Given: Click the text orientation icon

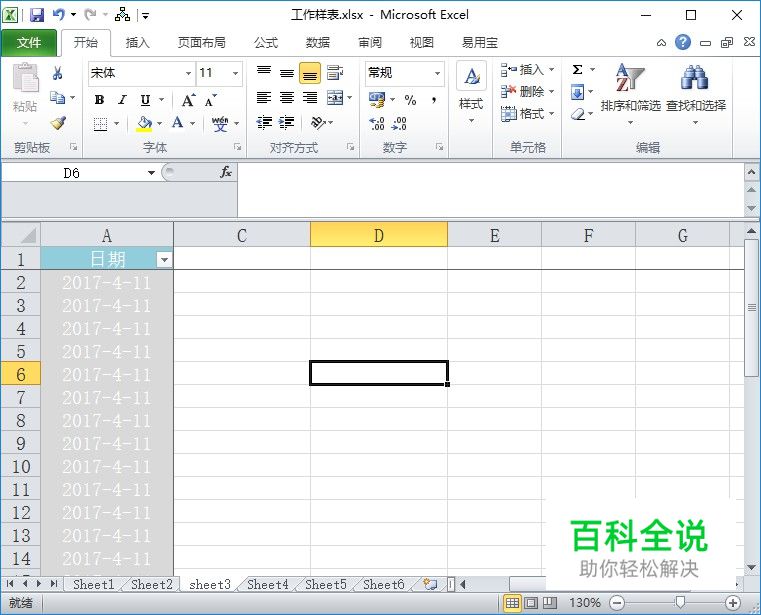Looking at the screenshot, I should coord(318,123).
